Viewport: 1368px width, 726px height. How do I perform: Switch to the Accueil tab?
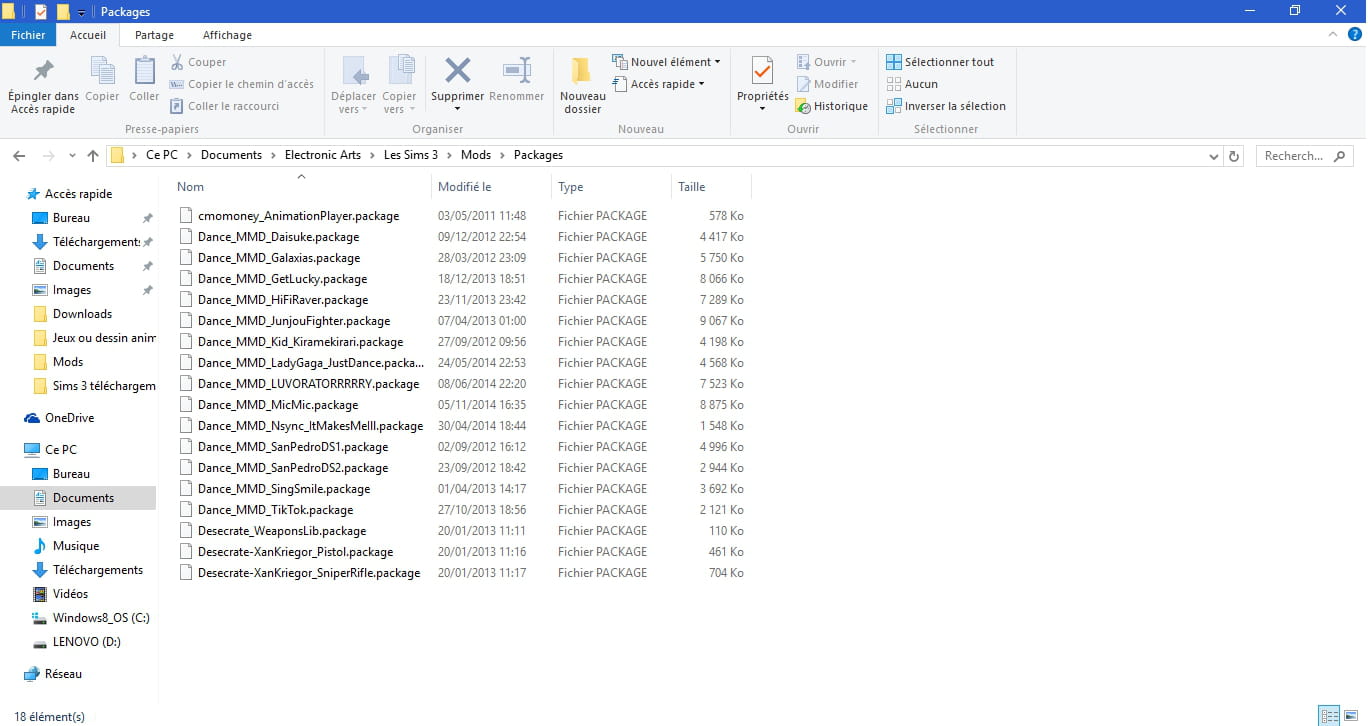coord(88,35)
